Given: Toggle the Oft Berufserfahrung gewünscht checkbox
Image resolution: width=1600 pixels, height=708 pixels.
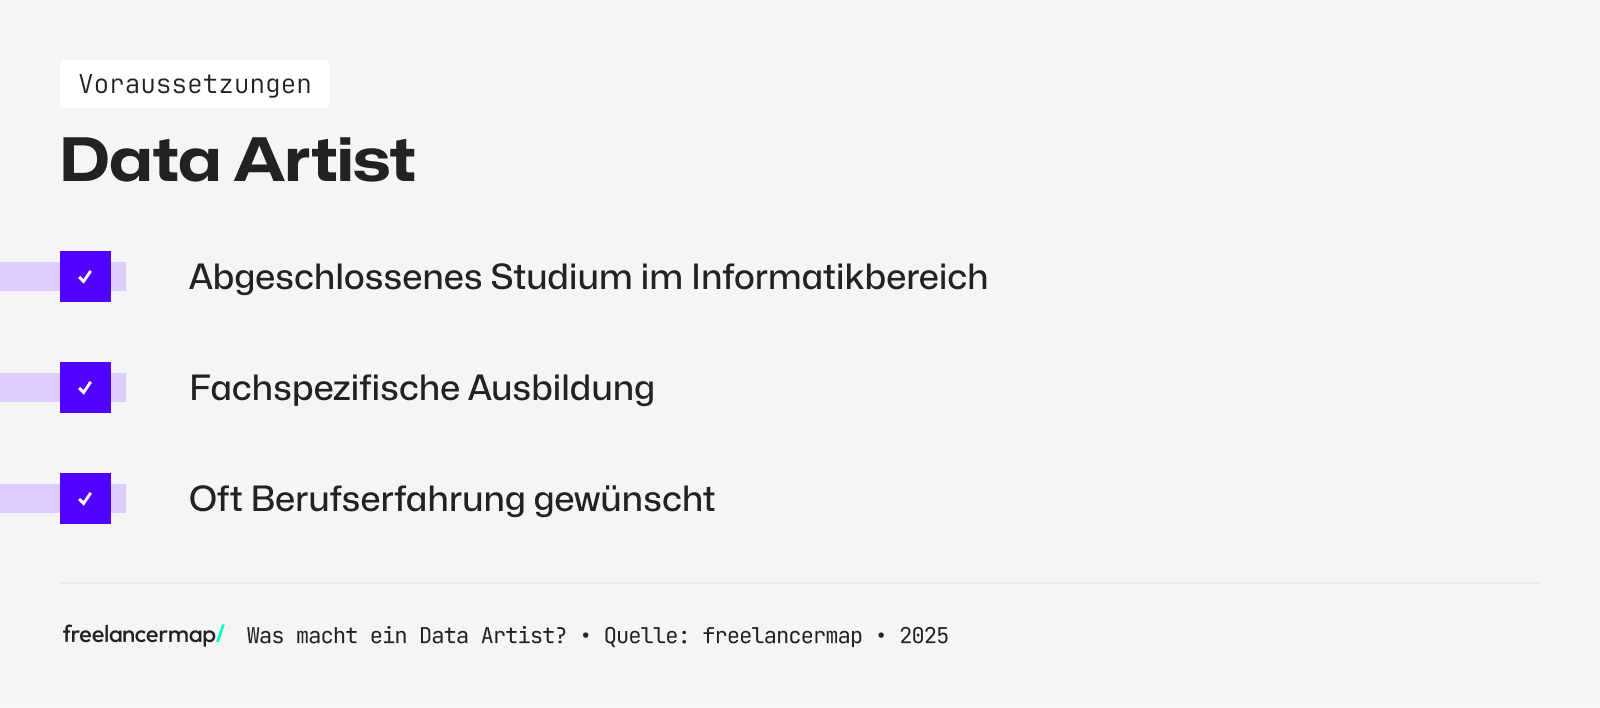Looking at the screenshot, I should [x=85, y=499].
